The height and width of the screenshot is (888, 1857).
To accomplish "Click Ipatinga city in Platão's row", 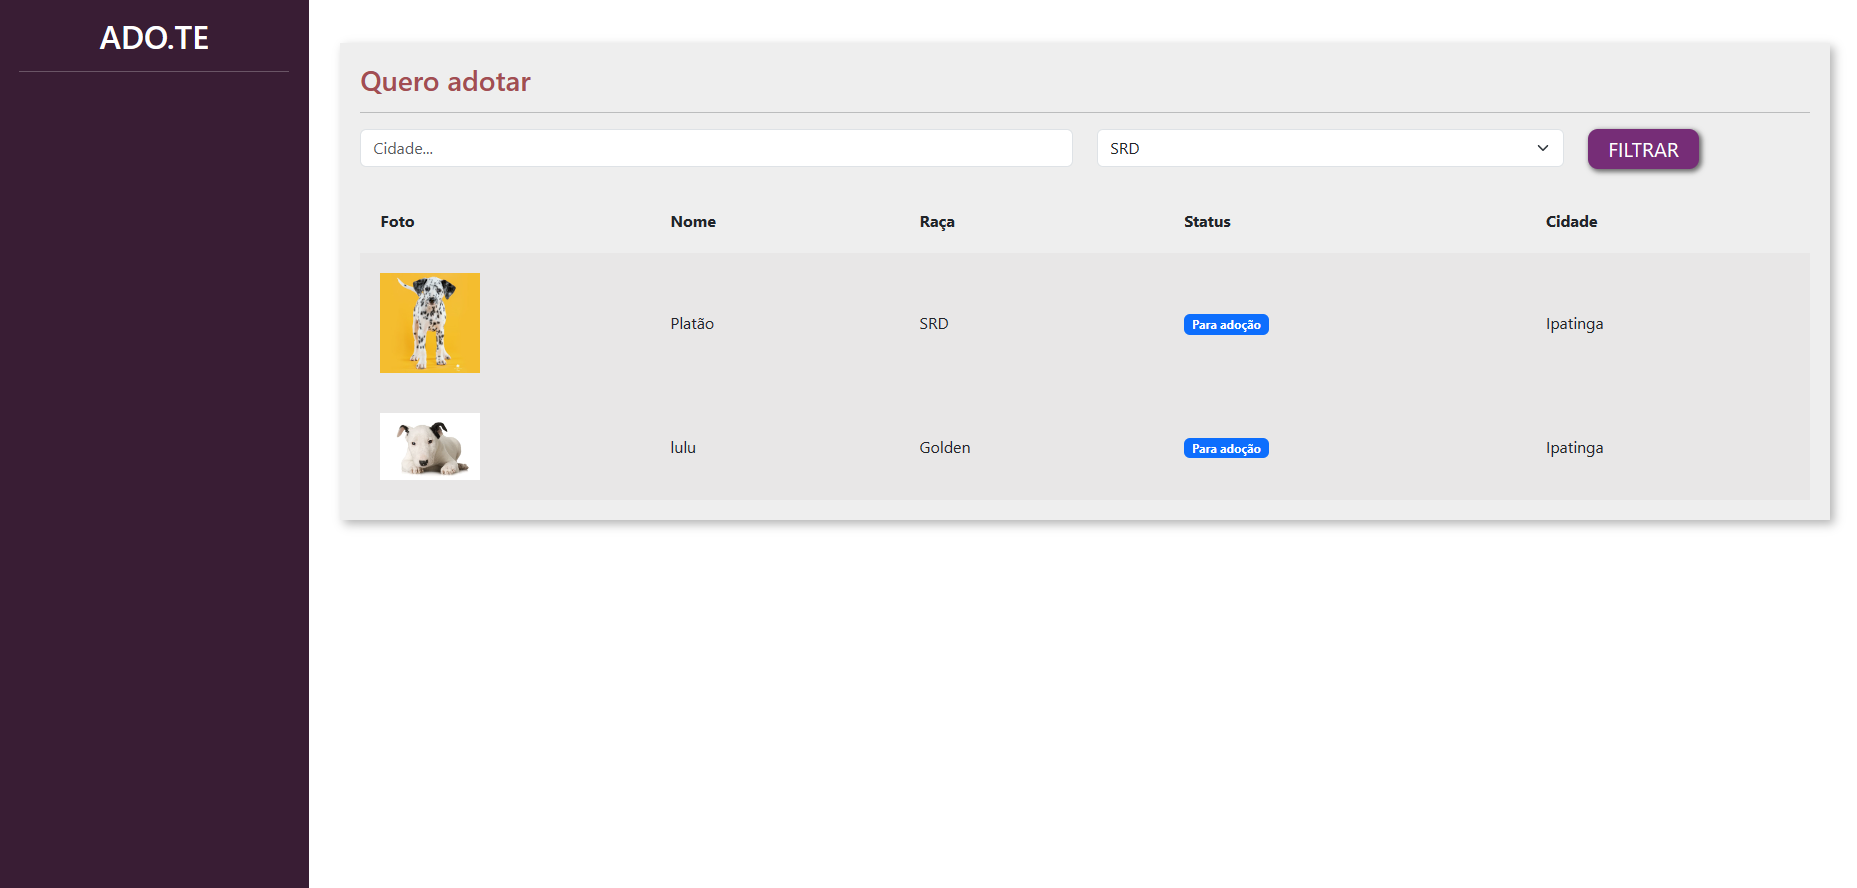I will point(1574,323).
